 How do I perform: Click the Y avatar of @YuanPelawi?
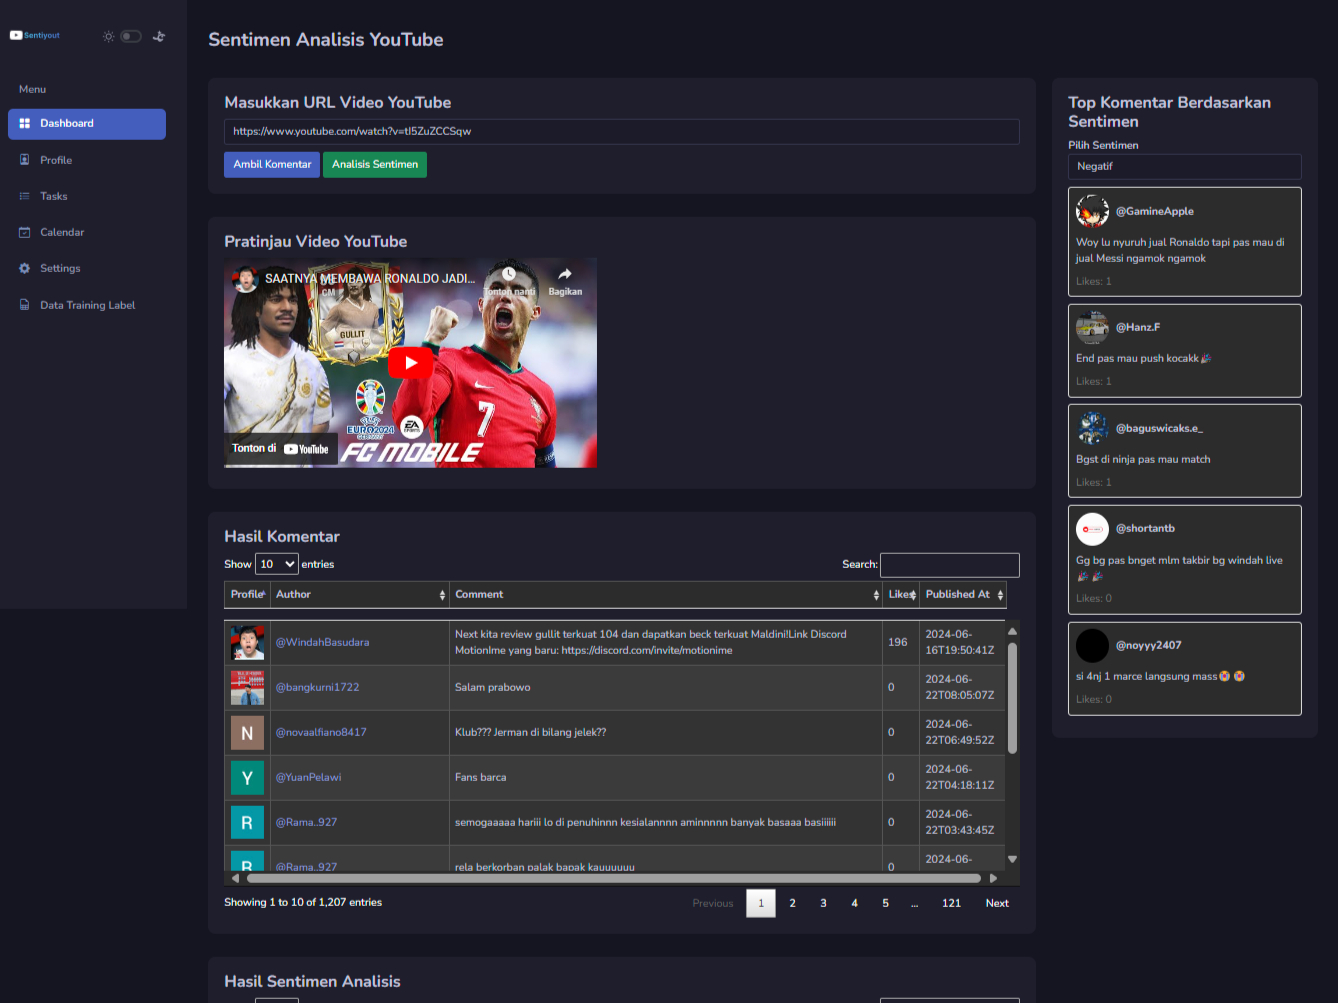pyautogui.click(x=247, y=778)
